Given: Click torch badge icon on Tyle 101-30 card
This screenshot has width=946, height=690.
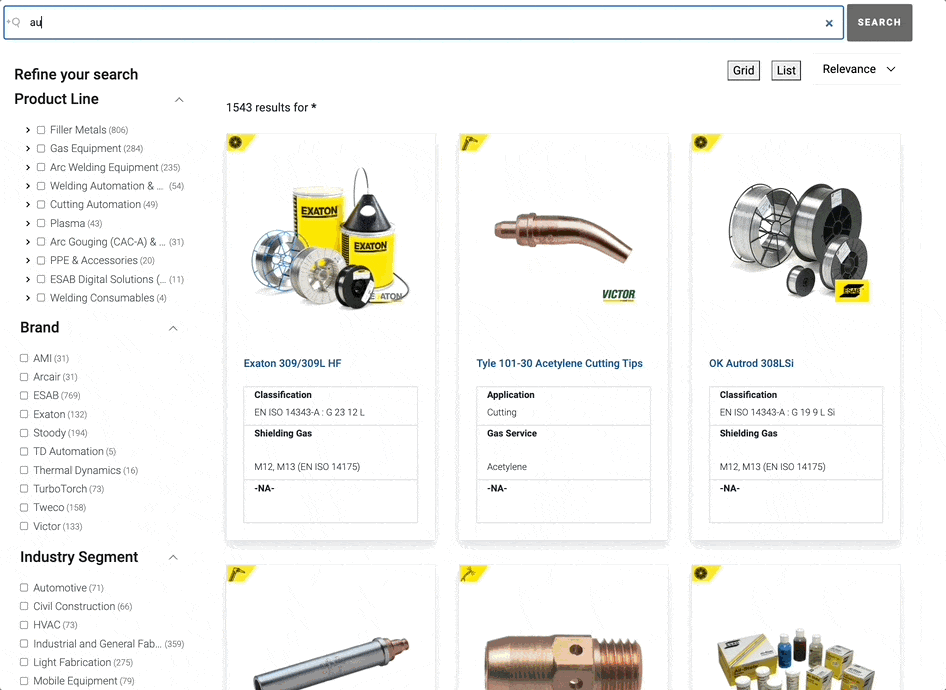Looking at the screenshot, I should 469,143.
